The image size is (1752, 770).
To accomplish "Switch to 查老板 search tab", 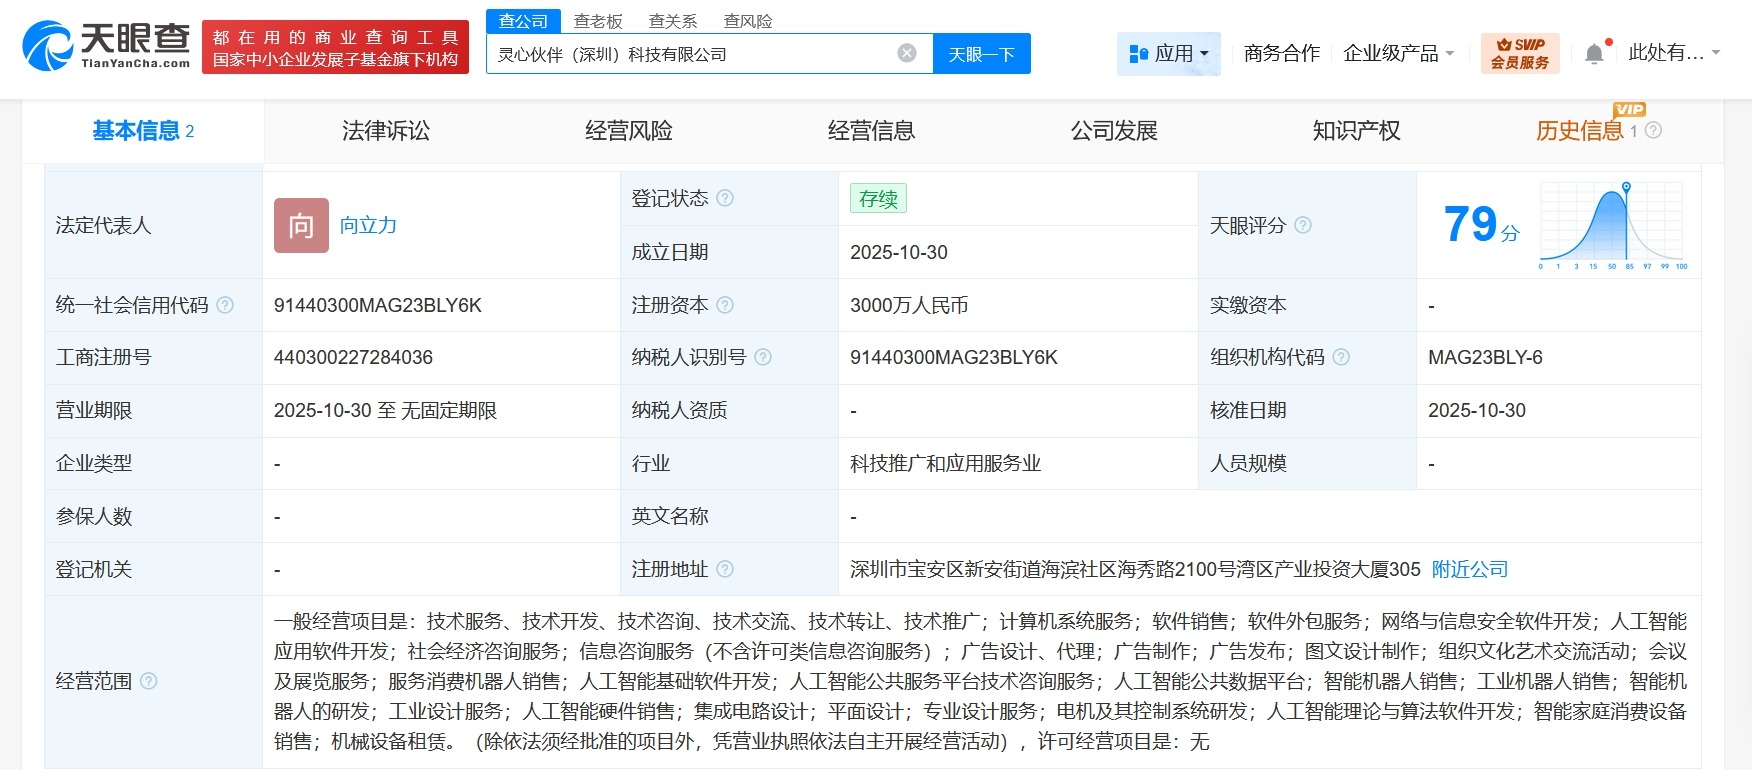I will pos(598,21).
